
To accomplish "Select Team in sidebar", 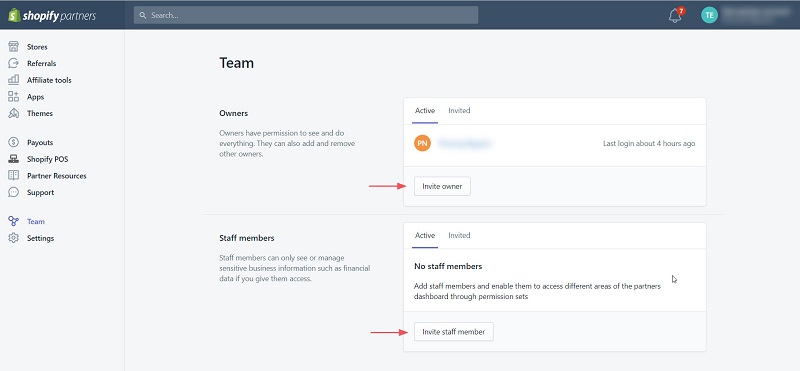I will [x=36, y=221].
